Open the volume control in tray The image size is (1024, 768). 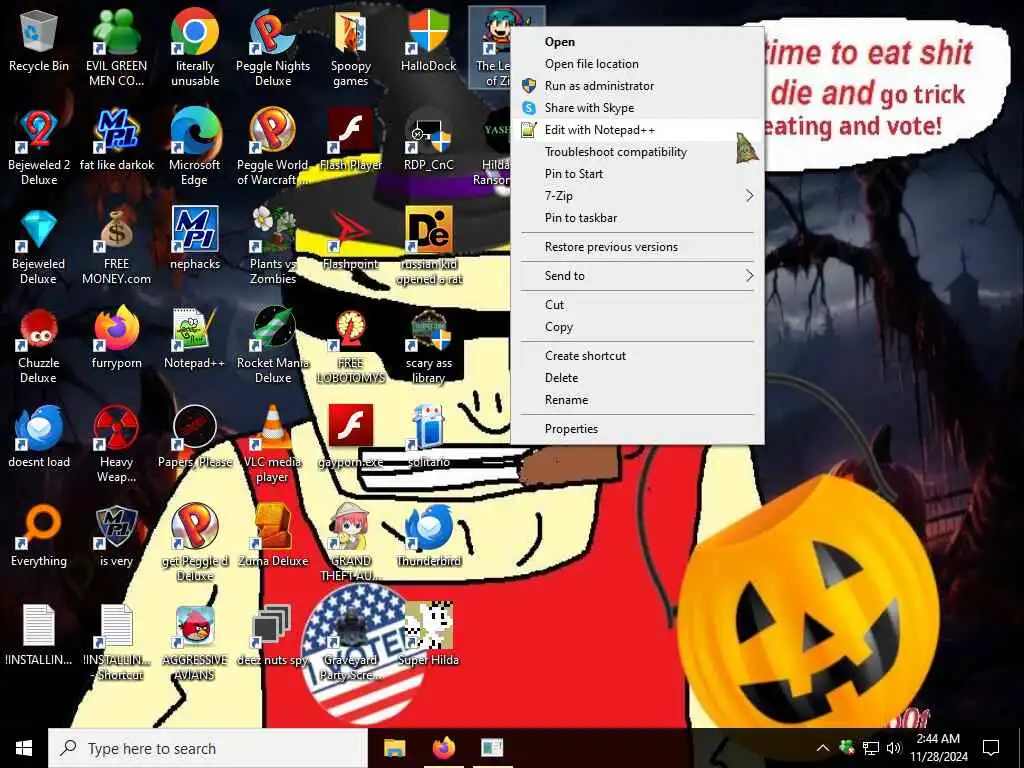(894, 748)
